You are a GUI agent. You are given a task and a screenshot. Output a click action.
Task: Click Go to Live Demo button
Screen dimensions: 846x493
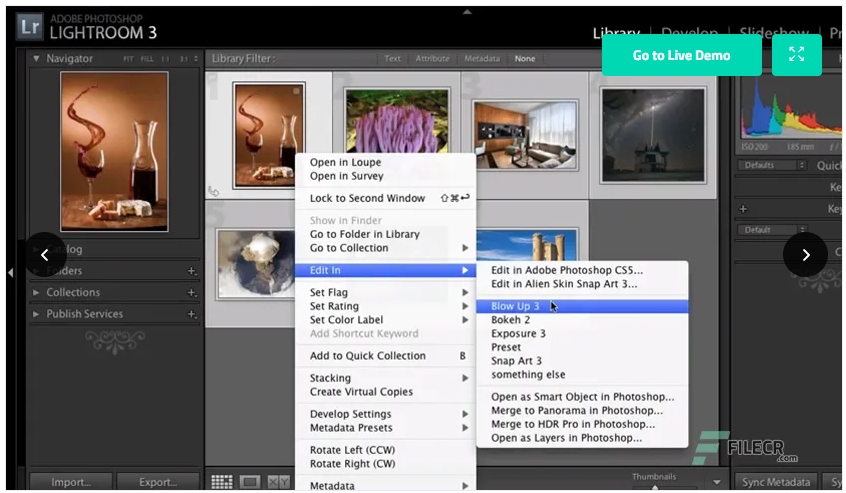pyautogui.click(x=681, y=55)
